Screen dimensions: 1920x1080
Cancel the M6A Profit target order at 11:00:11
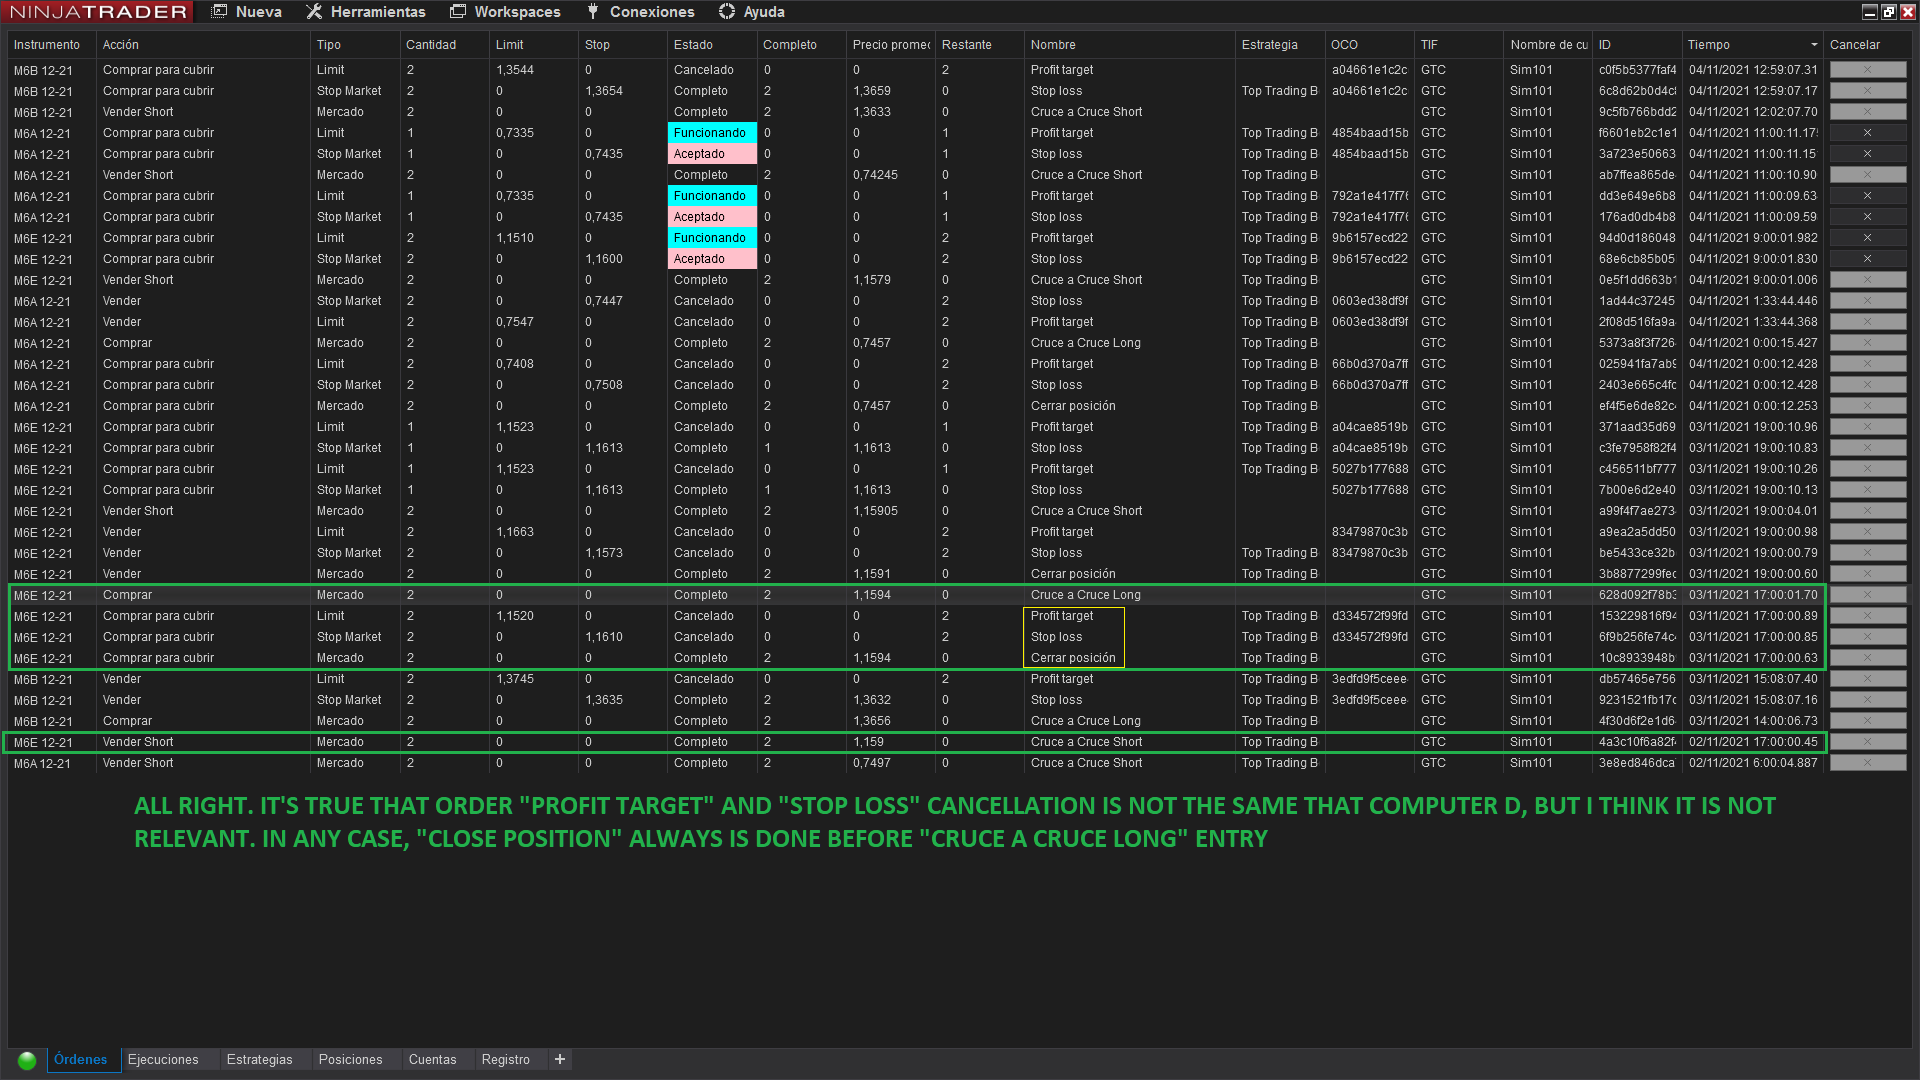pos(1866,133)
